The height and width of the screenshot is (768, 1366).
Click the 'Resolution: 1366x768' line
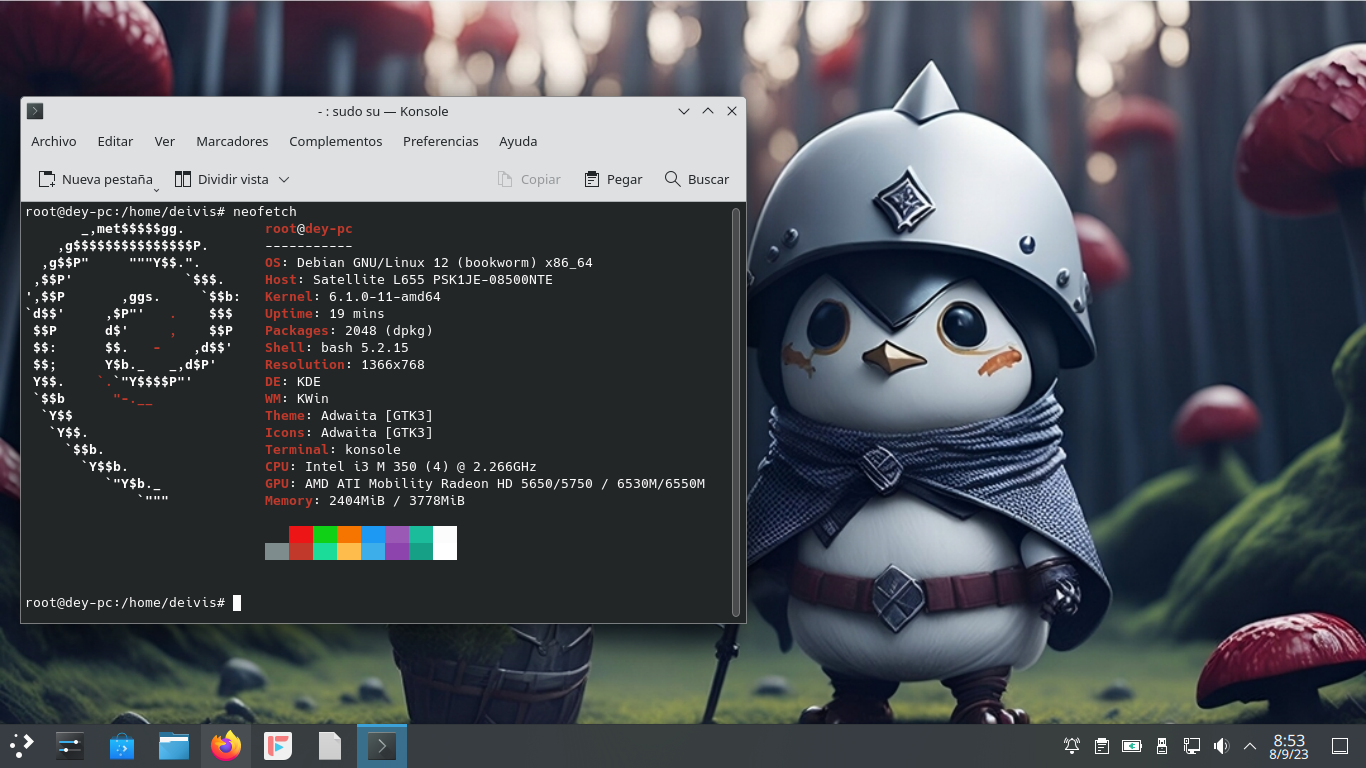(345, 365)
